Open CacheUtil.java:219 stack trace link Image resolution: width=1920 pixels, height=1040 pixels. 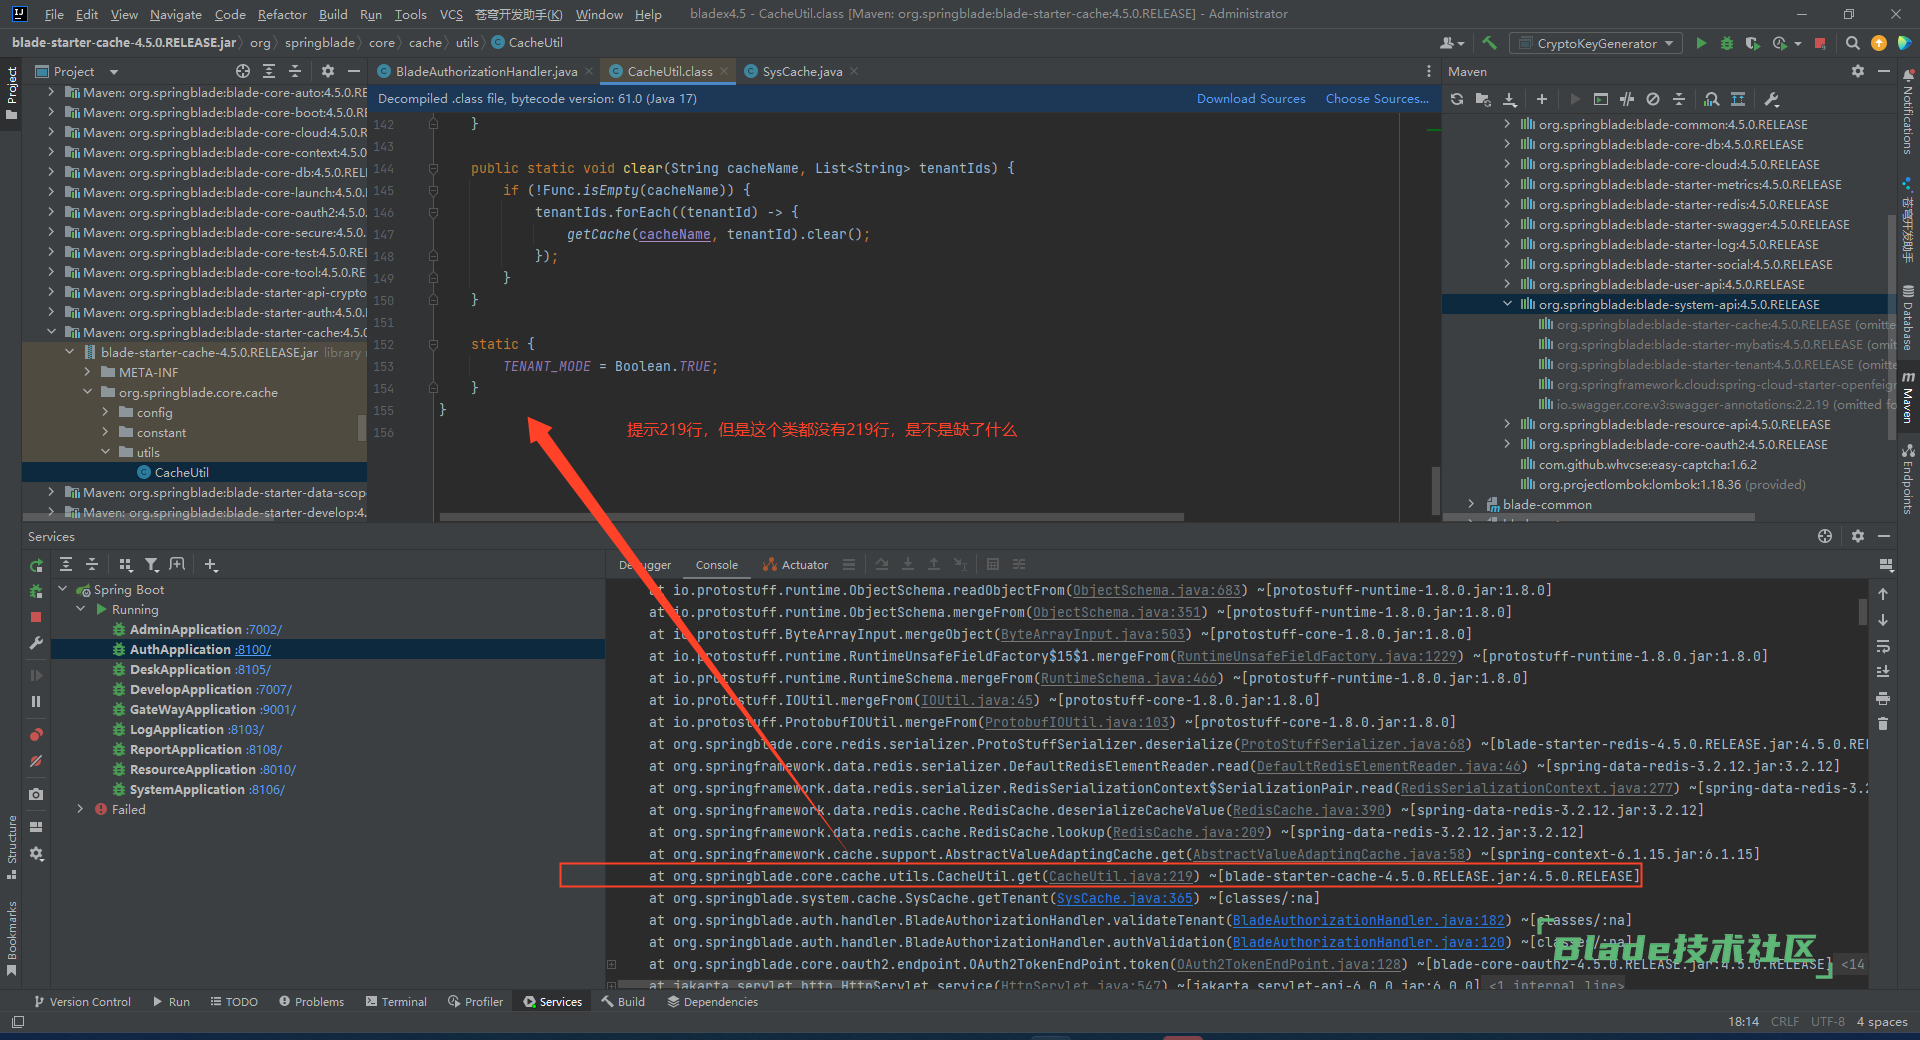coord(1122,876)
